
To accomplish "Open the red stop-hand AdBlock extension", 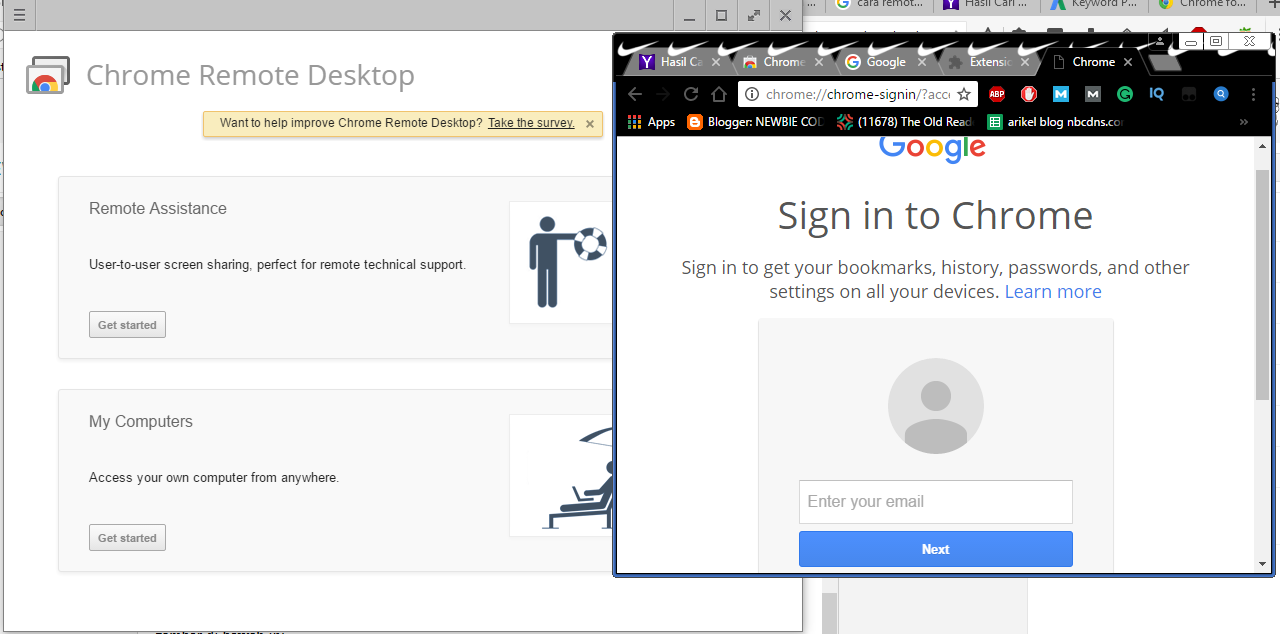I will [x=1029, y=94].
